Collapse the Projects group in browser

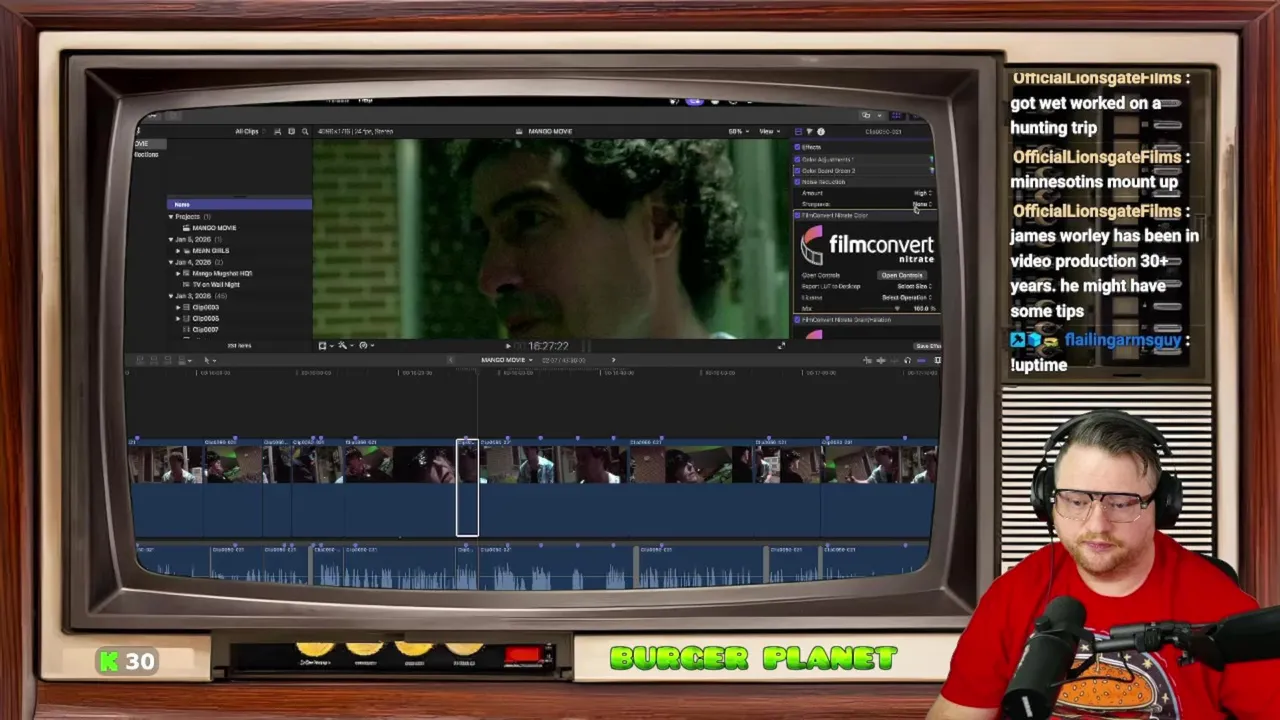click(171, 216)
